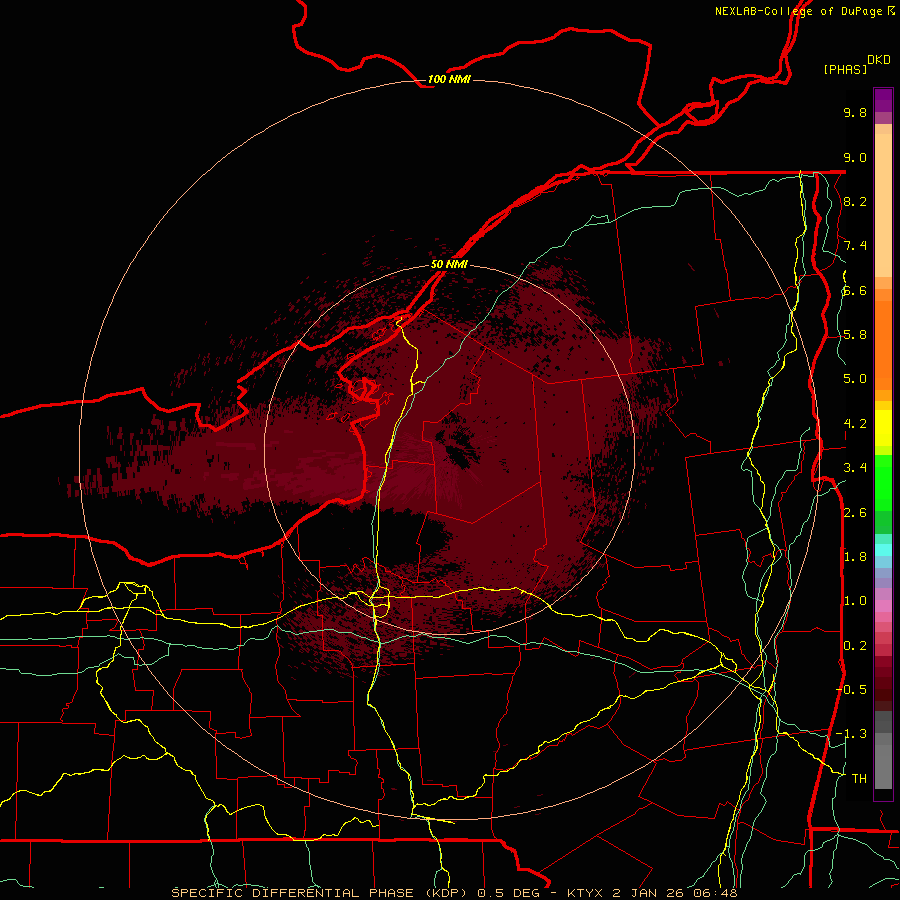The height and width of the screenshot is (900, 900).
Task: Pick the yellow band of color scale
Action: (x=883, y=428)
